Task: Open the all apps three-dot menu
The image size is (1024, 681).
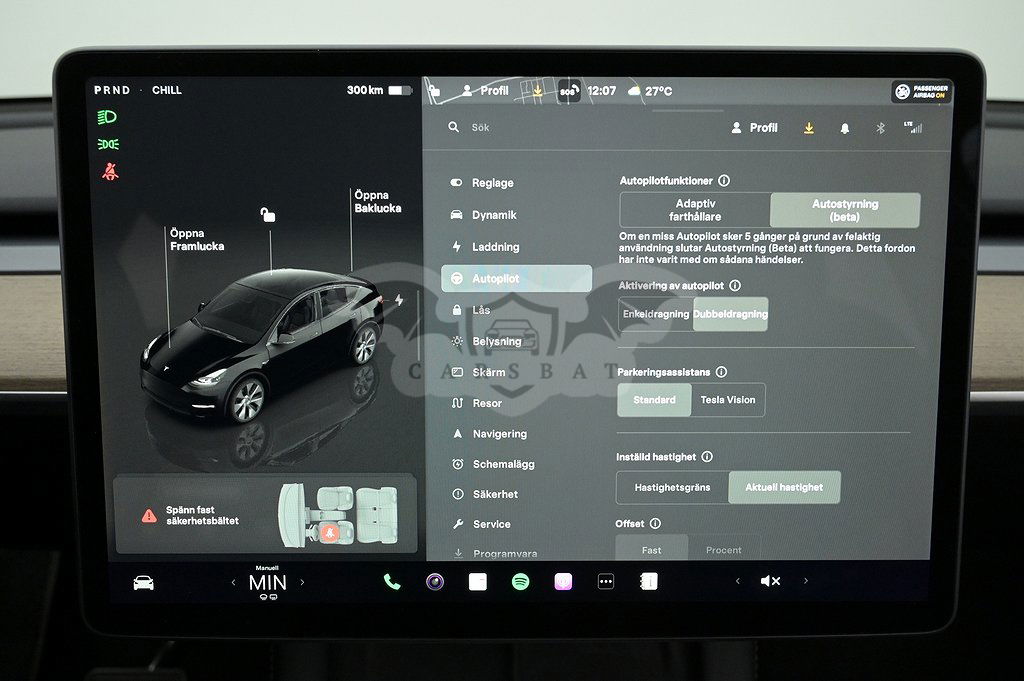Action: (x=606, y=582)
